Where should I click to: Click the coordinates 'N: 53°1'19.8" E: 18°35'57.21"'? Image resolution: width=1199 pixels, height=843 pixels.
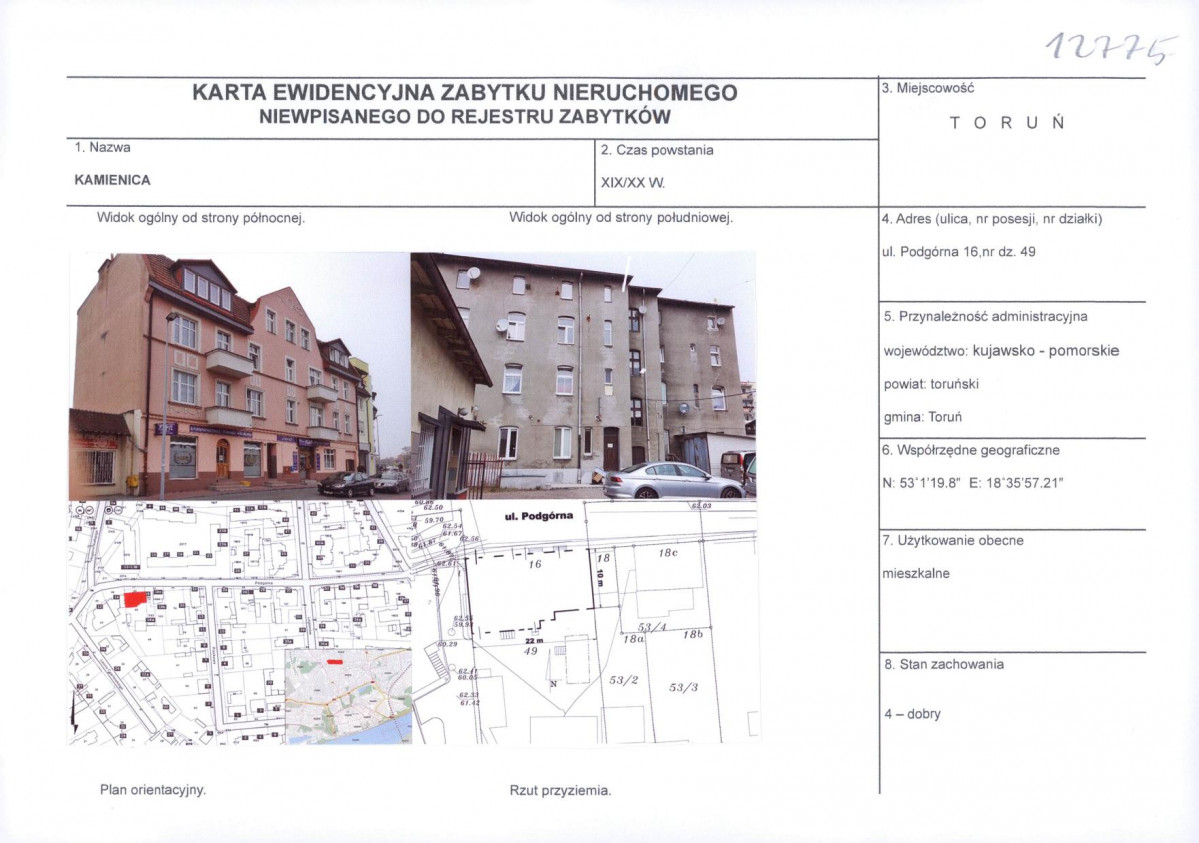973,483
